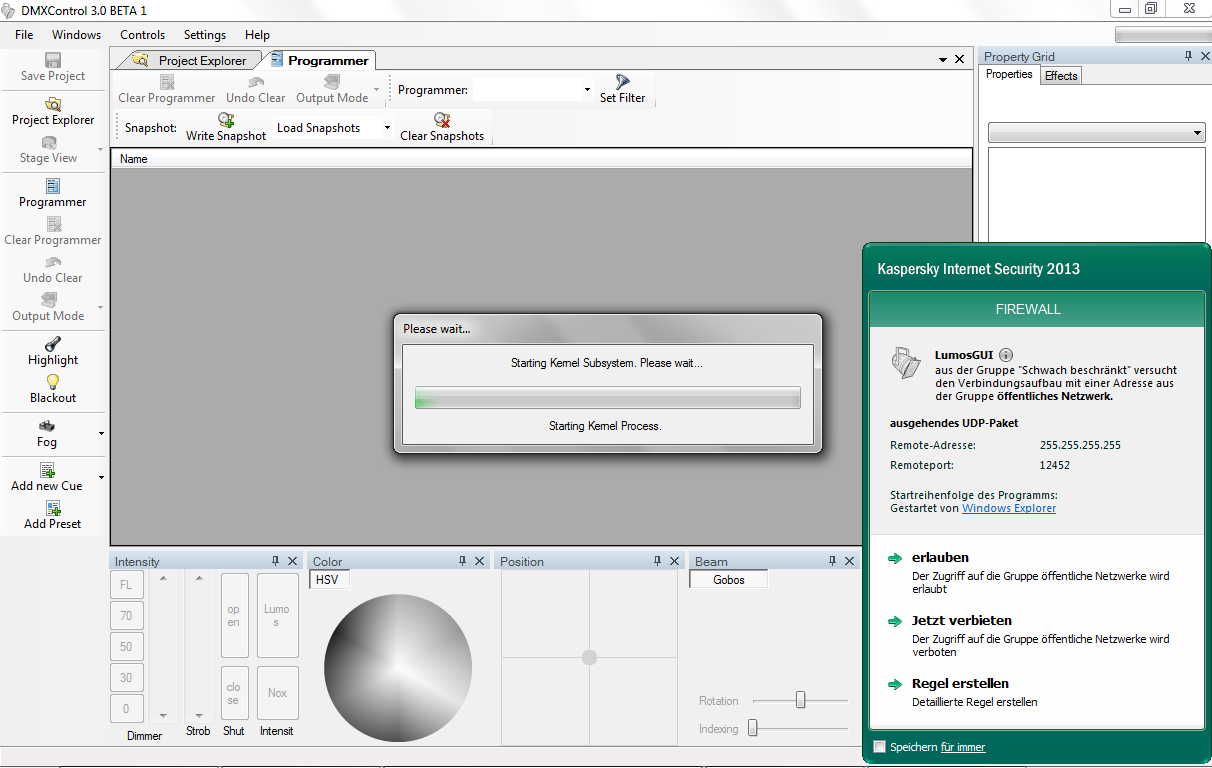Enable the 'Speichern für immer' checkbox
The height and width of the screenshot is (768, 1212).
click(x=880, y=747)
